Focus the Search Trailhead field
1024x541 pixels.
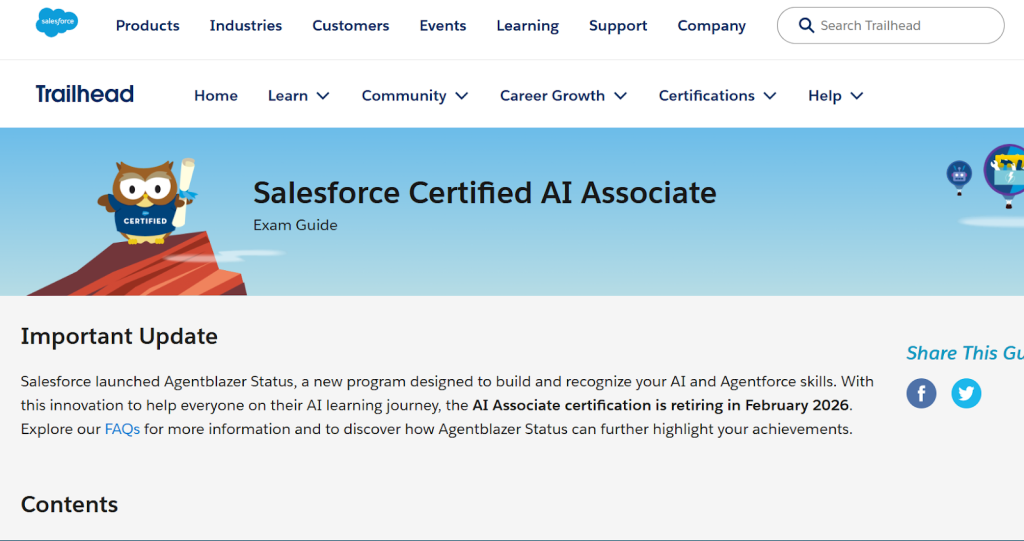coord(890,25)
